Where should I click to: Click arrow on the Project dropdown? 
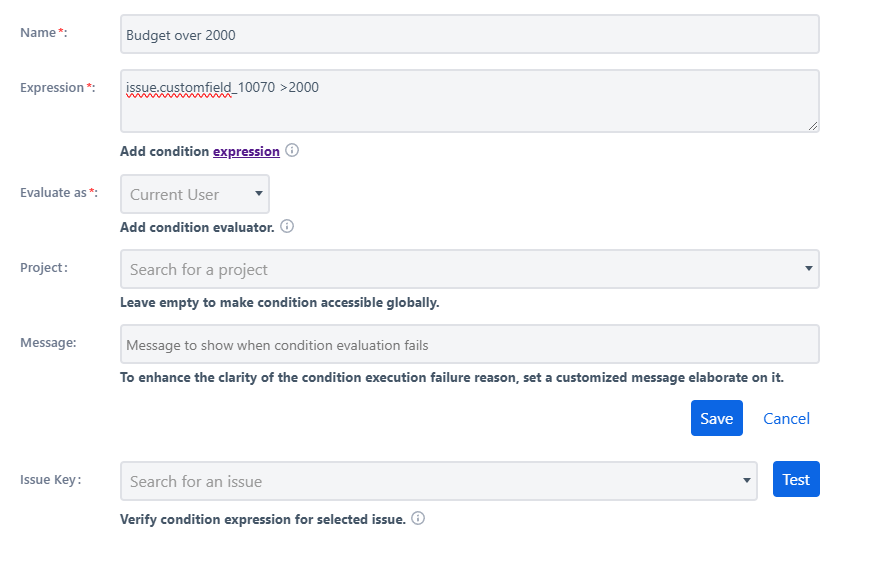[x=809, y=269]
